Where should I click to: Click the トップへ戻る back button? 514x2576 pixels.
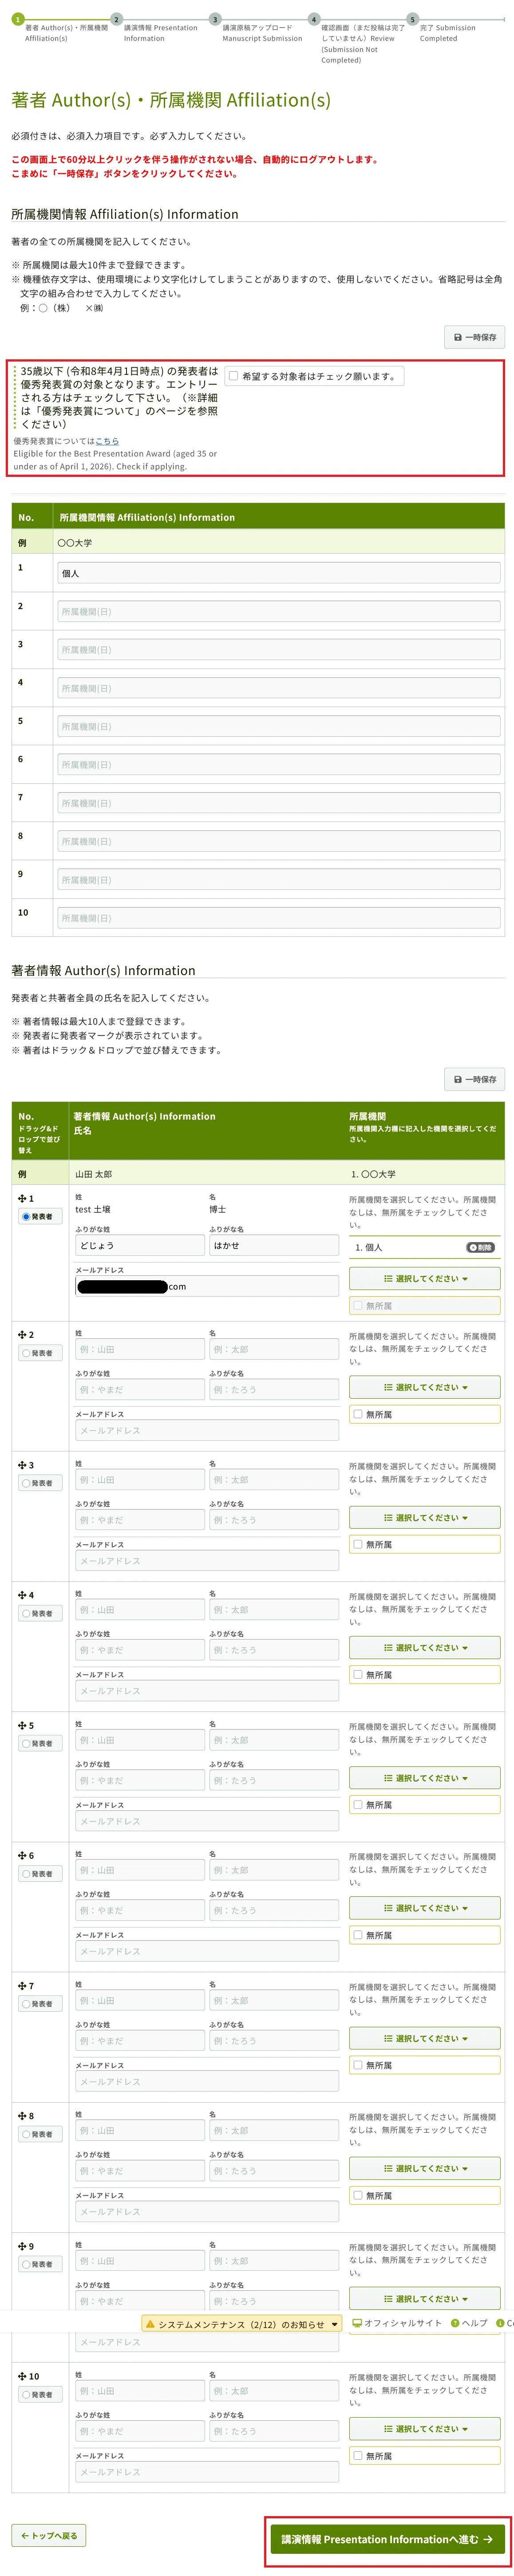[49, 2535]
